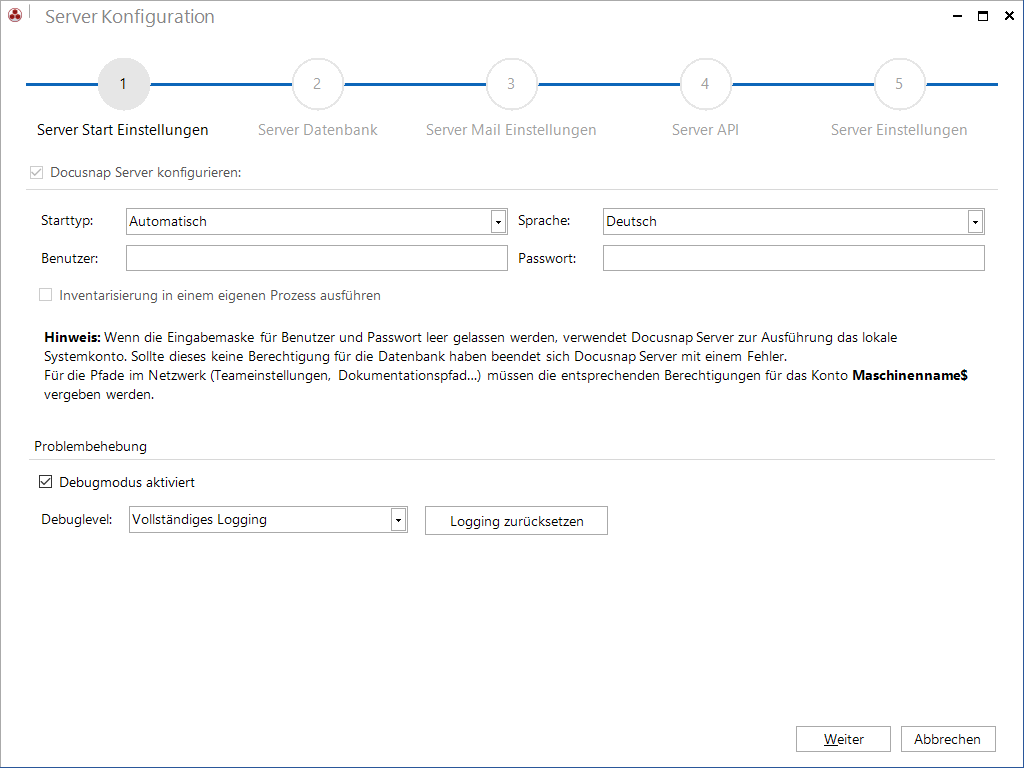
Task: Click the bold Hinweis: text
Action: click(72, 338)
